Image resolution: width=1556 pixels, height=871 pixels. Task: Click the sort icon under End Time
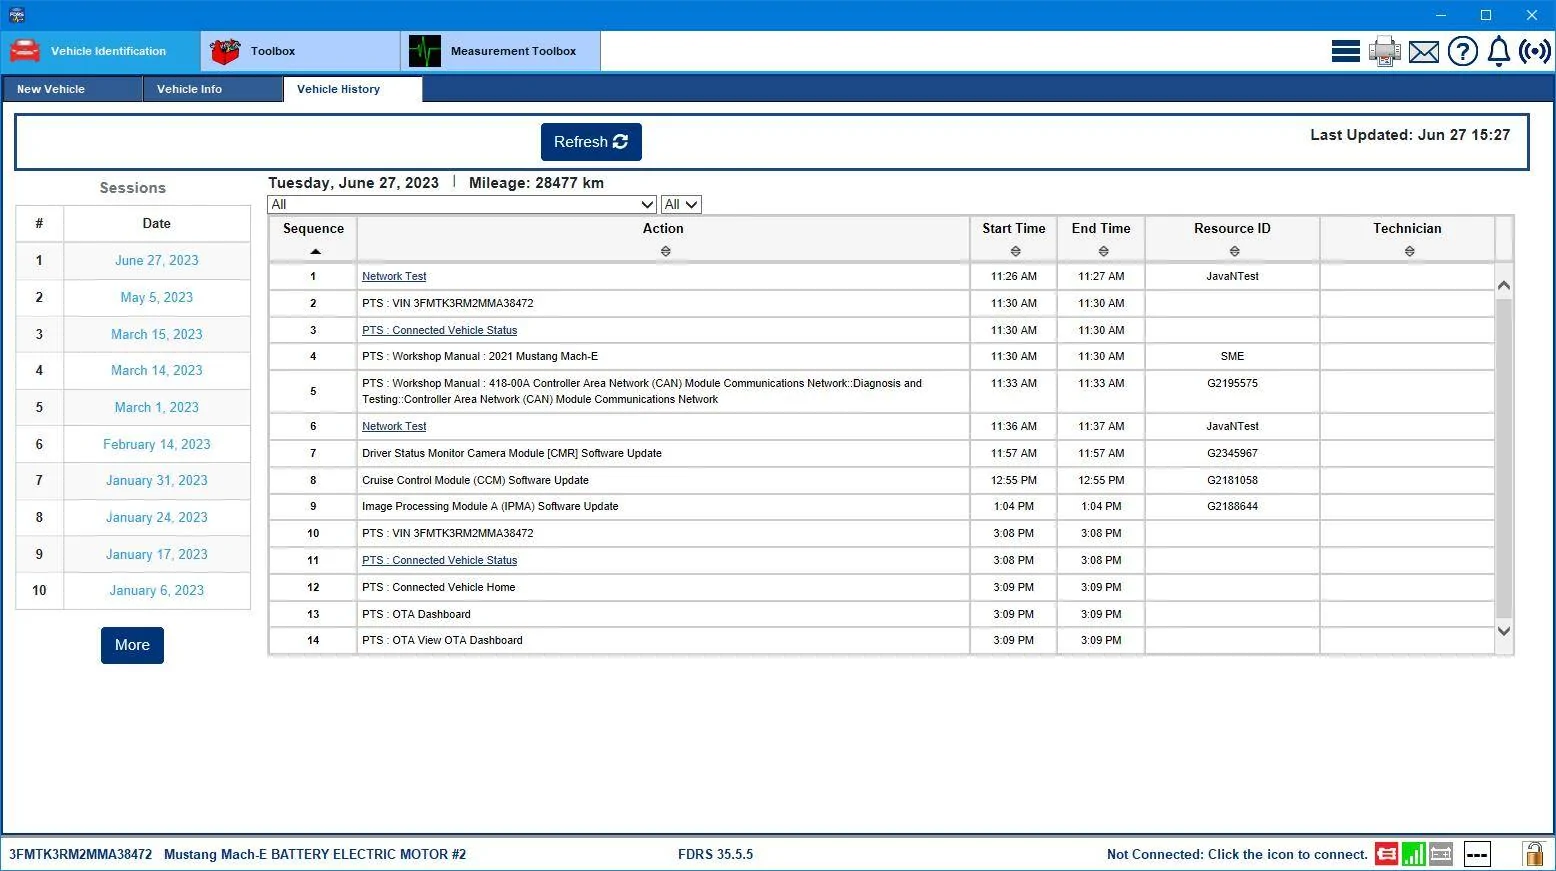(x=1103, y=251)
